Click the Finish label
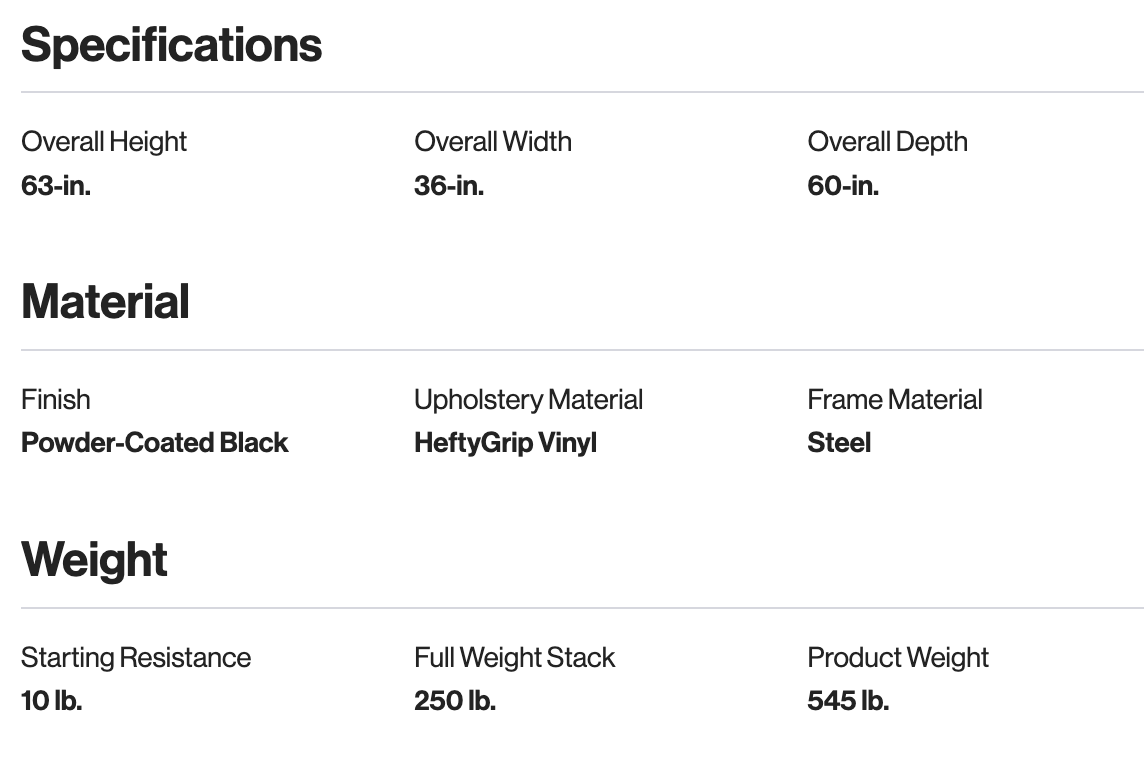Image resolution: width=1144 pixels, height=780 pixels. (56, 400)
